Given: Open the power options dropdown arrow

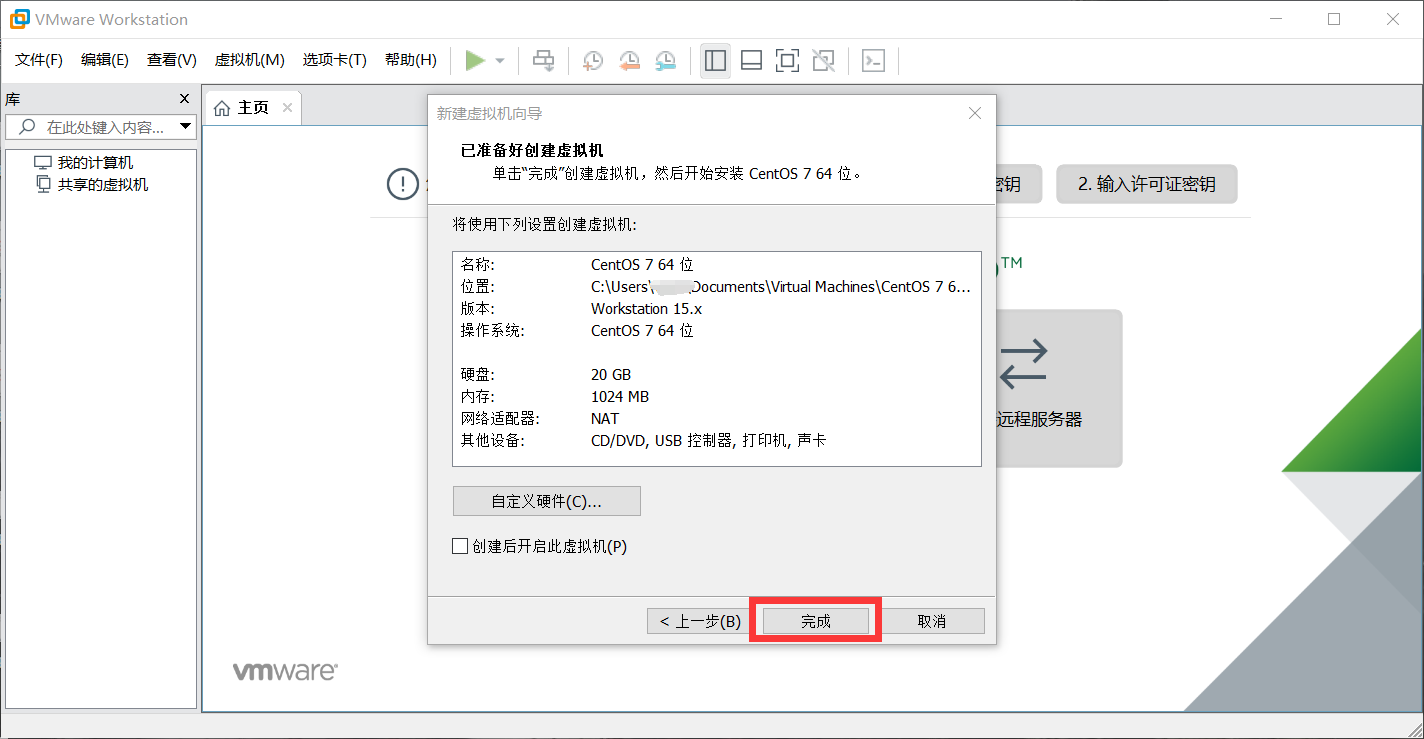Looking at the screenshot, I should pyautogui.click(x=500, y=61).
